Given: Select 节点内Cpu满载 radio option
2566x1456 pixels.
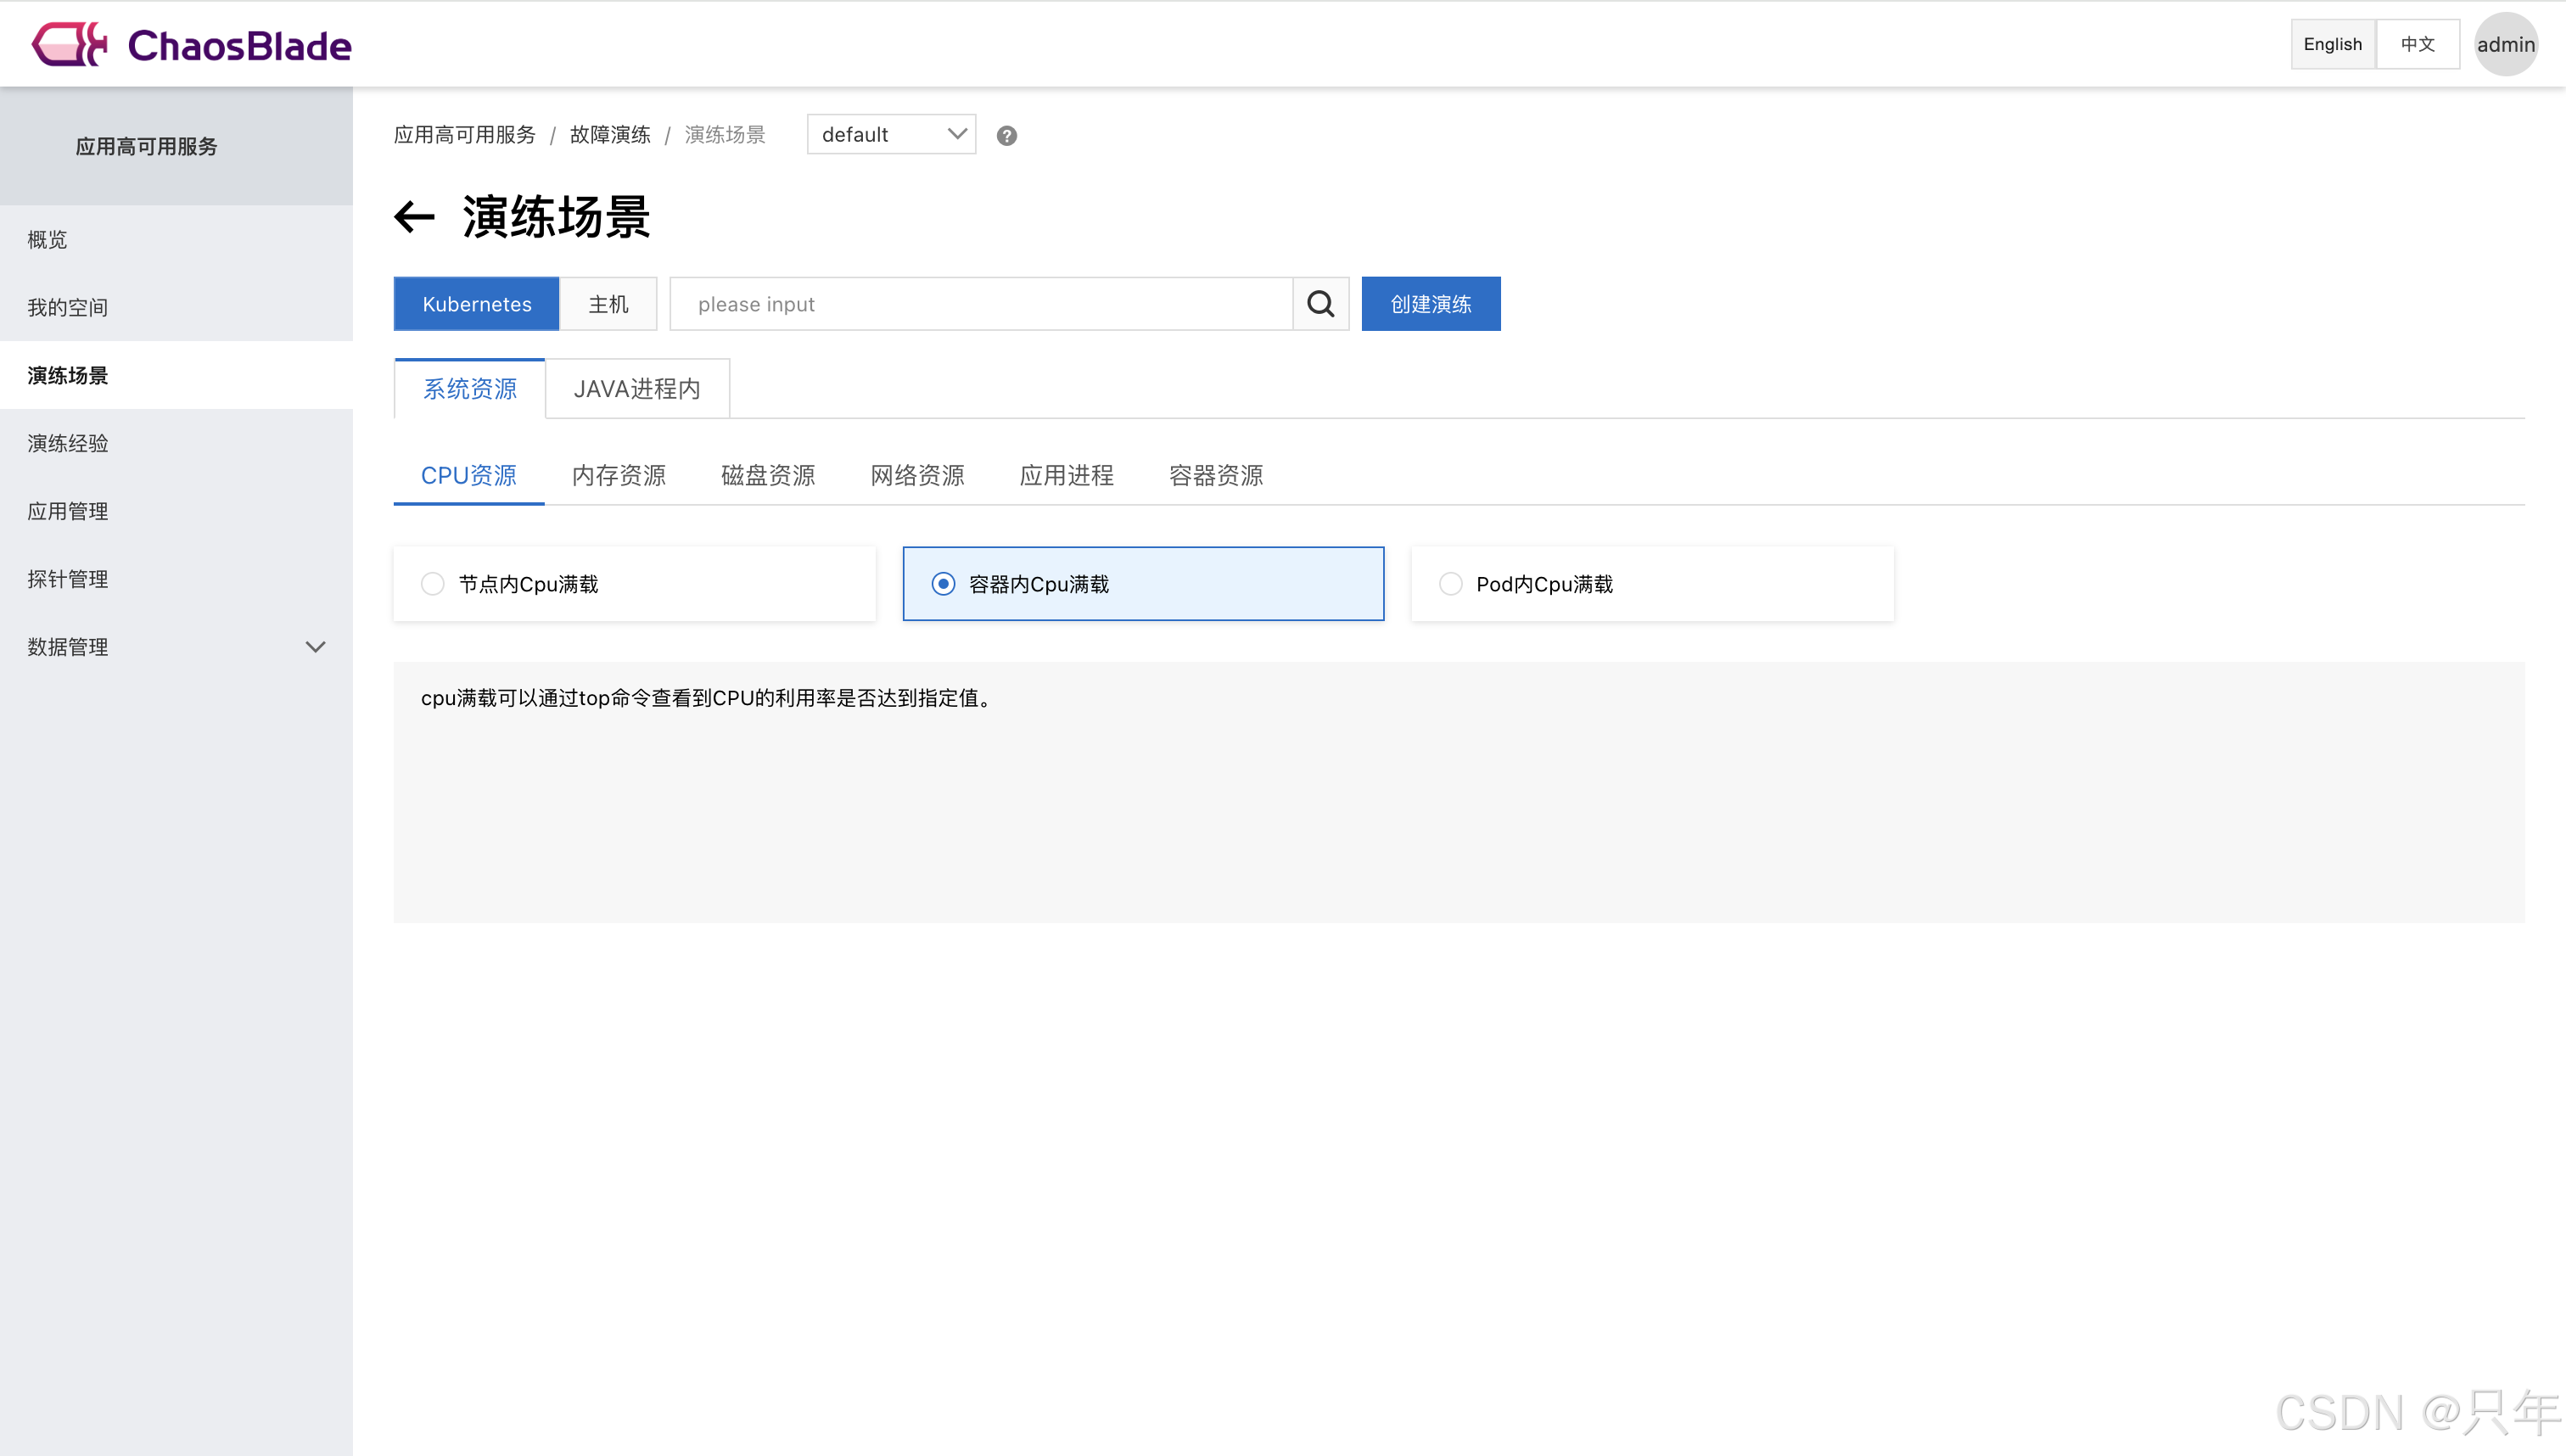Looking at the screenshot, I should click(x=433, y=584).
